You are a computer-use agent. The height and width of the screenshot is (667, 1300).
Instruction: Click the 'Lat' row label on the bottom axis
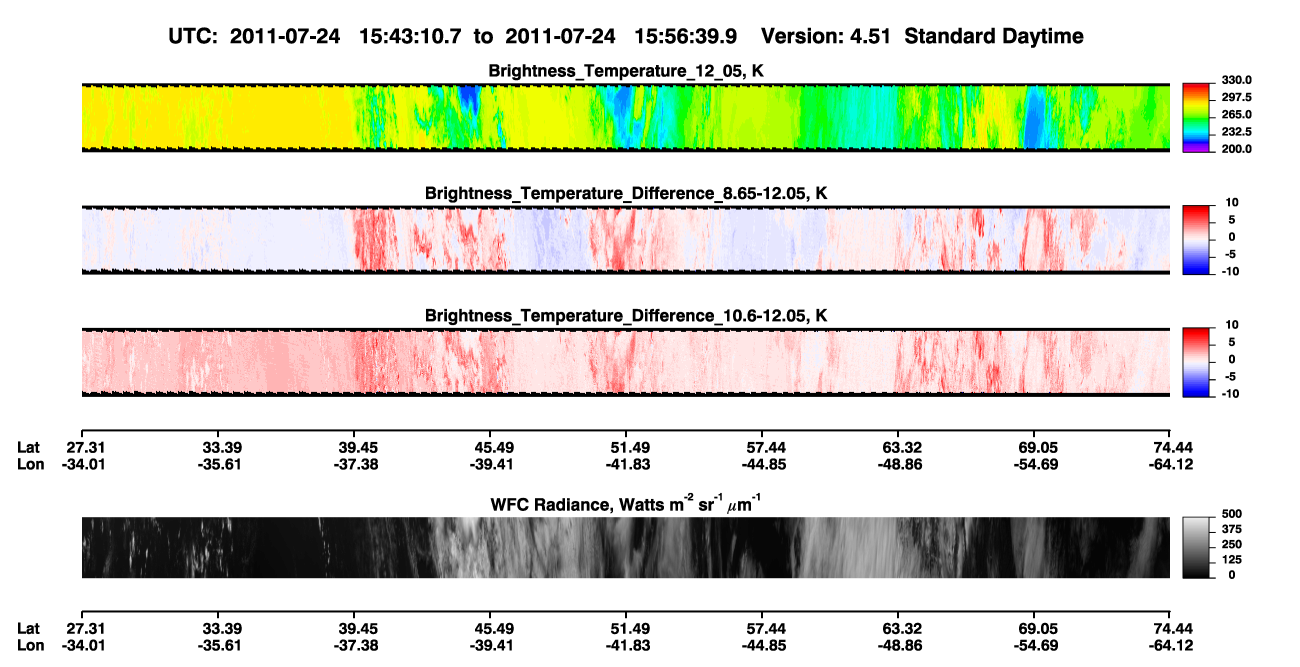[30, 629]
